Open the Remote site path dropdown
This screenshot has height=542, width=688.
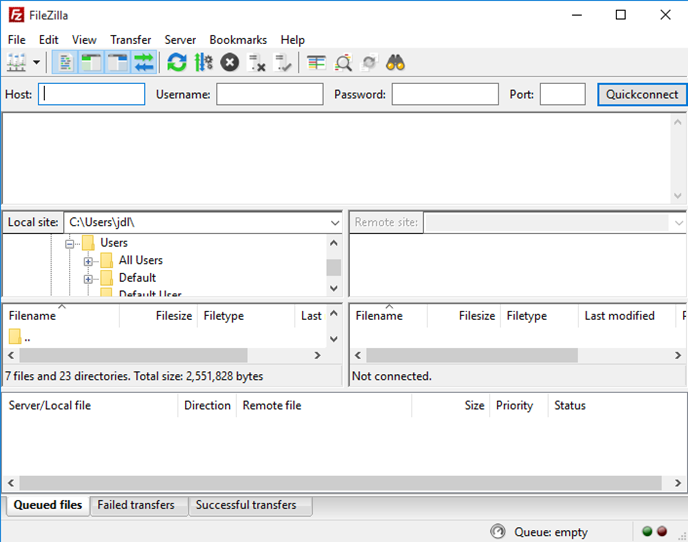point(678,223)
